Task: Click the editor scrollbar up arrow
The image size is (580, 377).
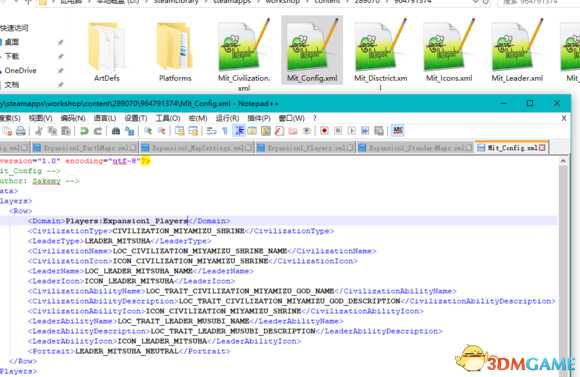Action: [563, 161]
